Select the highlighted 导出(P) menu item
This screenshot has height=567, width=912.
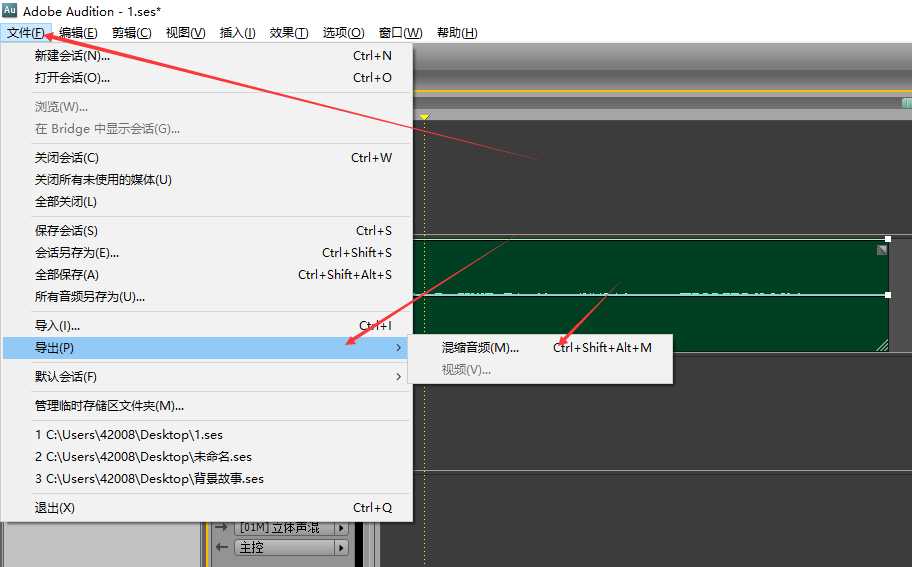[207, 348]
